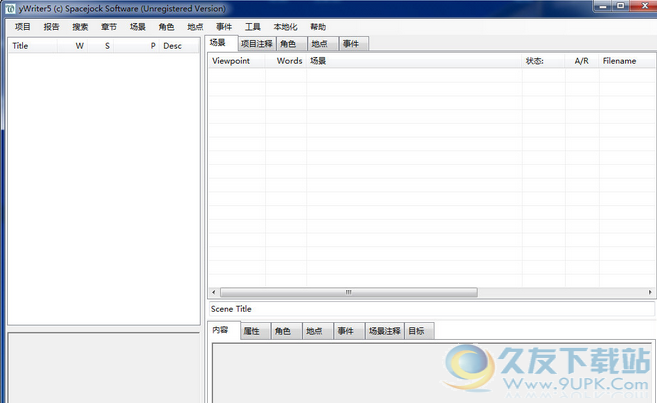The width and height of the screenshot is (657, 403).
Task: Sort scenes by Viewpoint column header
Action: [x=237, y=61]
